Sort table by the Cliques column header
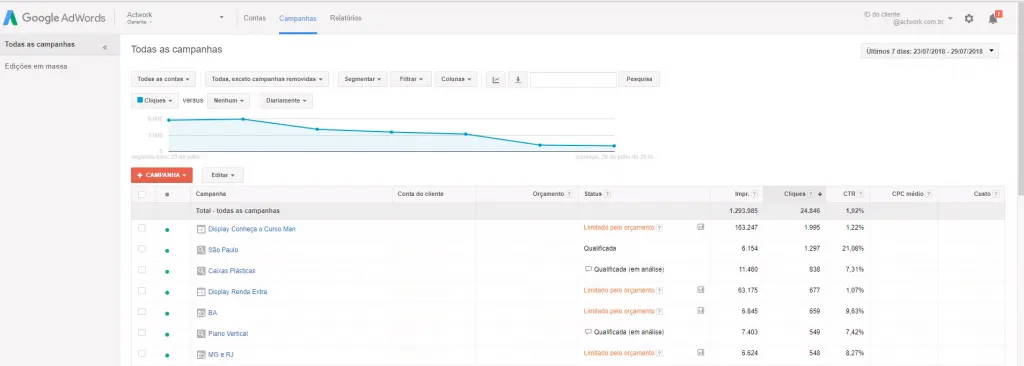1024x366 pixels. click(x=795, y=194)
